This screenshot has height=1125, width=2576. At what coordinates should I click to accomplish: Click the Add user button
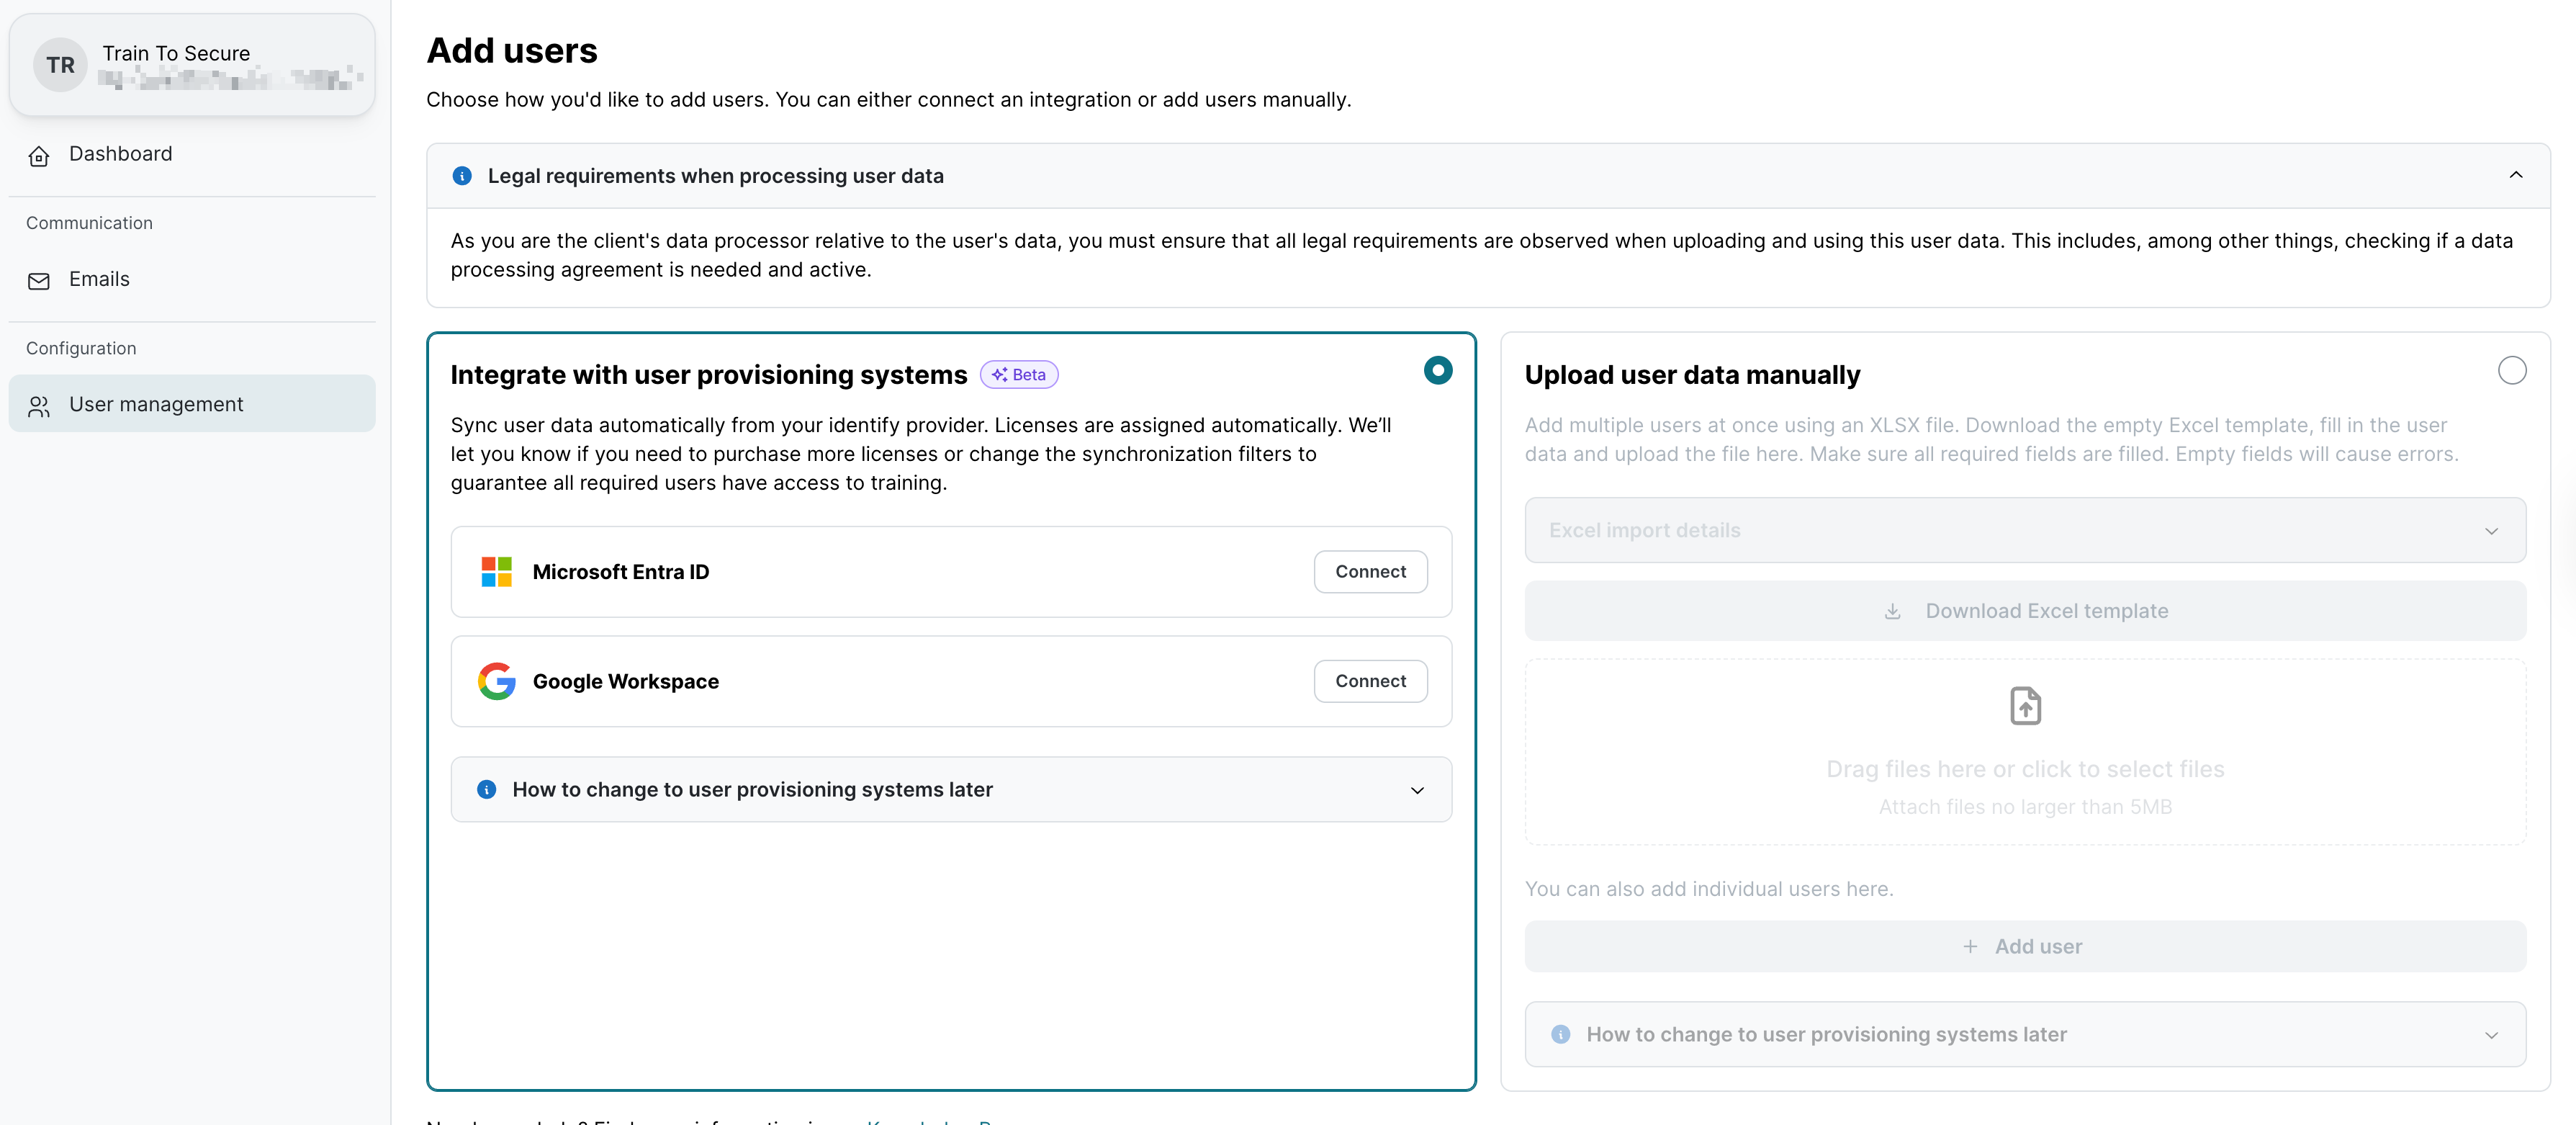tap(2025, 947)
